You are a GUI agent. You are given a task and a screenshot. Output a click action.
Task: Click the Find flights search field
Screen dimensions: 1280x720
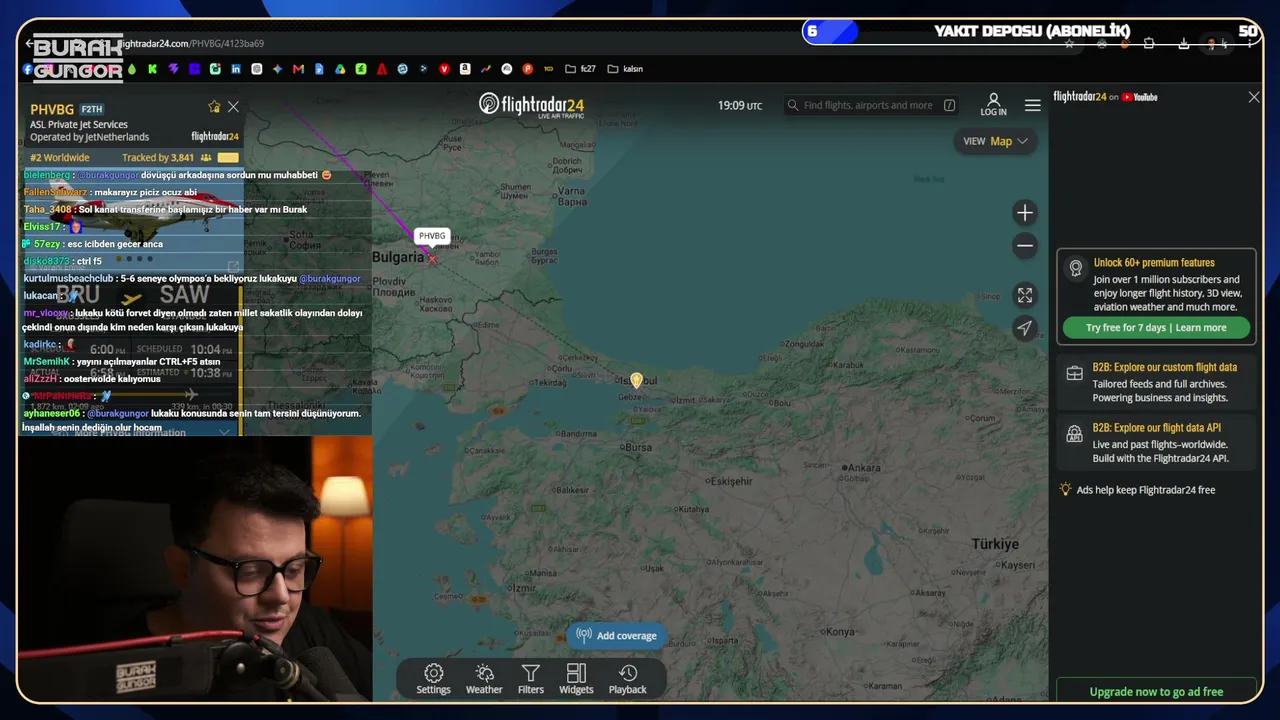coord(870,105)
